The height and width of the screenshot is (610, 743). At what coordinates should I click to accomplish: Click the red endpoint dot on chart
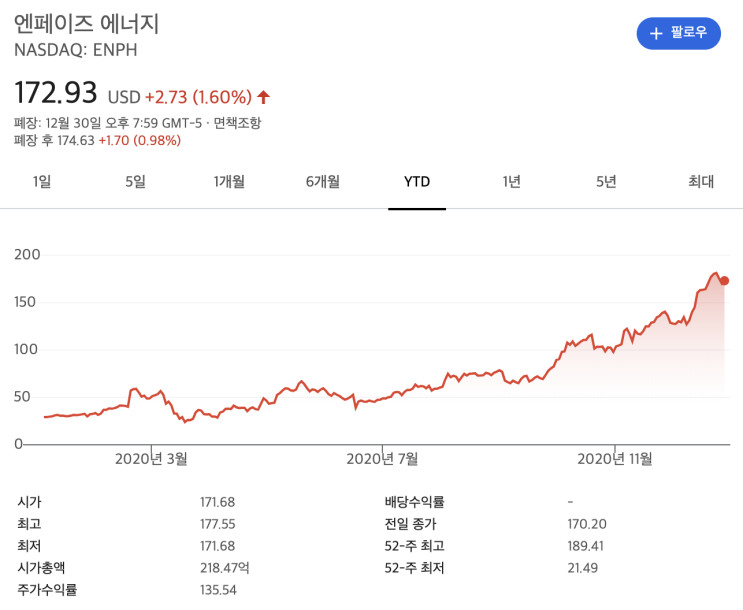click(x=724, y=281)
